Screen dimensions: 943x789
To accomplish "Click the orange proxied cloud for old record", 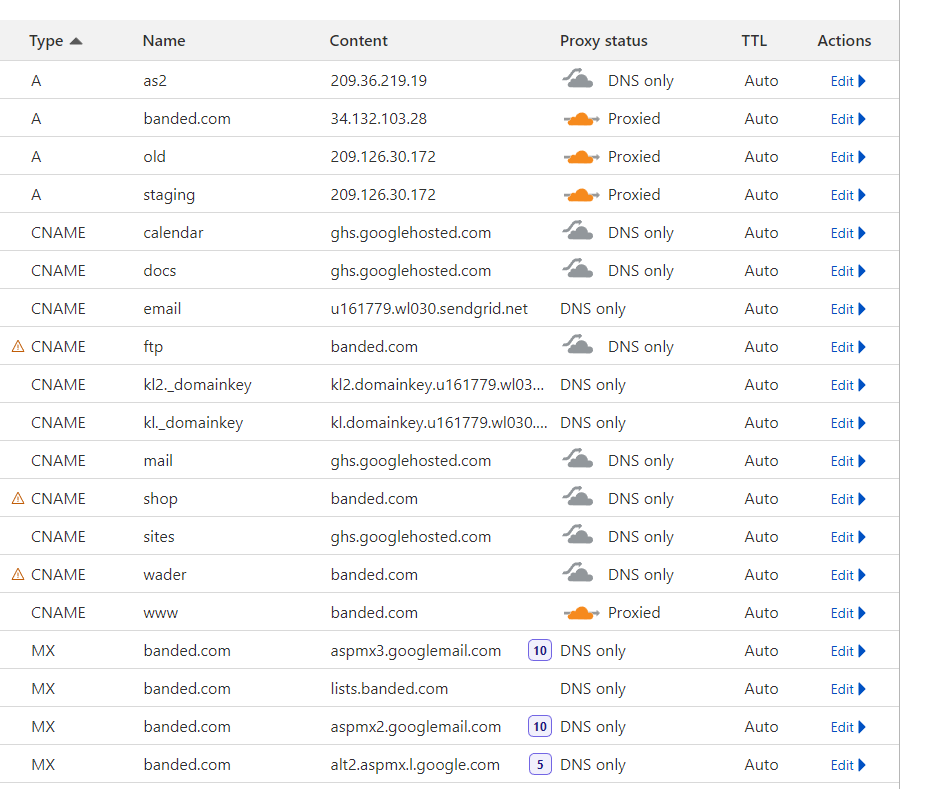I will (x=581, y=157).
